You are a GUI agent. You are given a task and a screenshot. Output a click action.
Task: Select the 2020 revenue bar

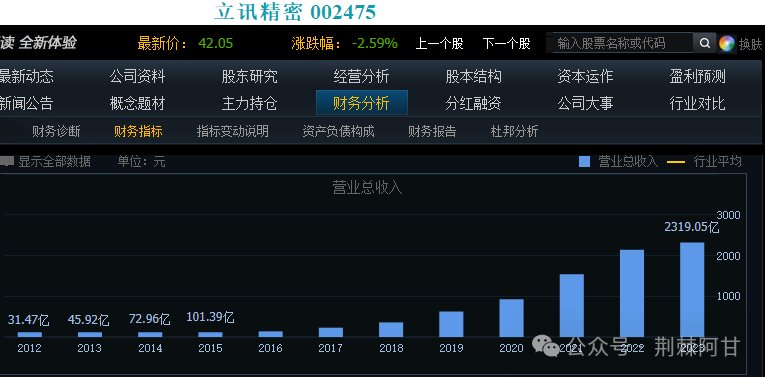pyautogui.click(x=511, y=318)
